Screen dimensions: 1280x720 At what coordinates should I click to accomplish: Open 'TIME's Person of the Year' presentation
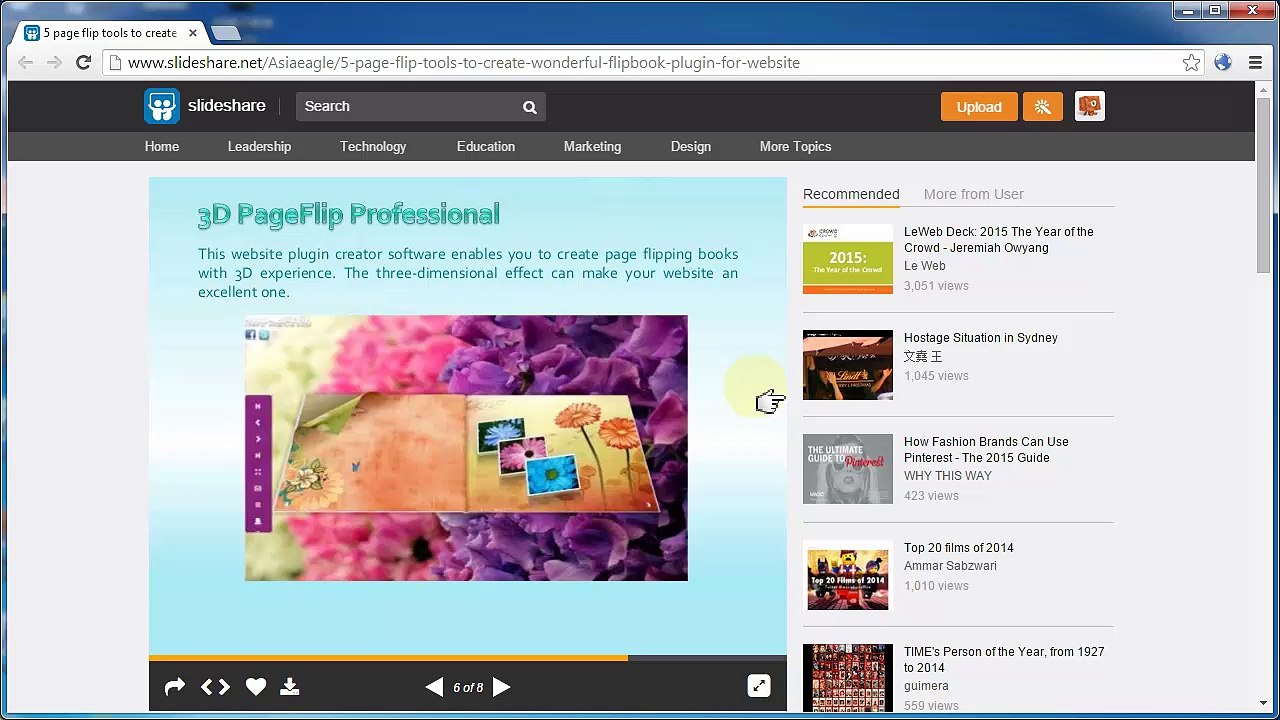pos(1004,660)
